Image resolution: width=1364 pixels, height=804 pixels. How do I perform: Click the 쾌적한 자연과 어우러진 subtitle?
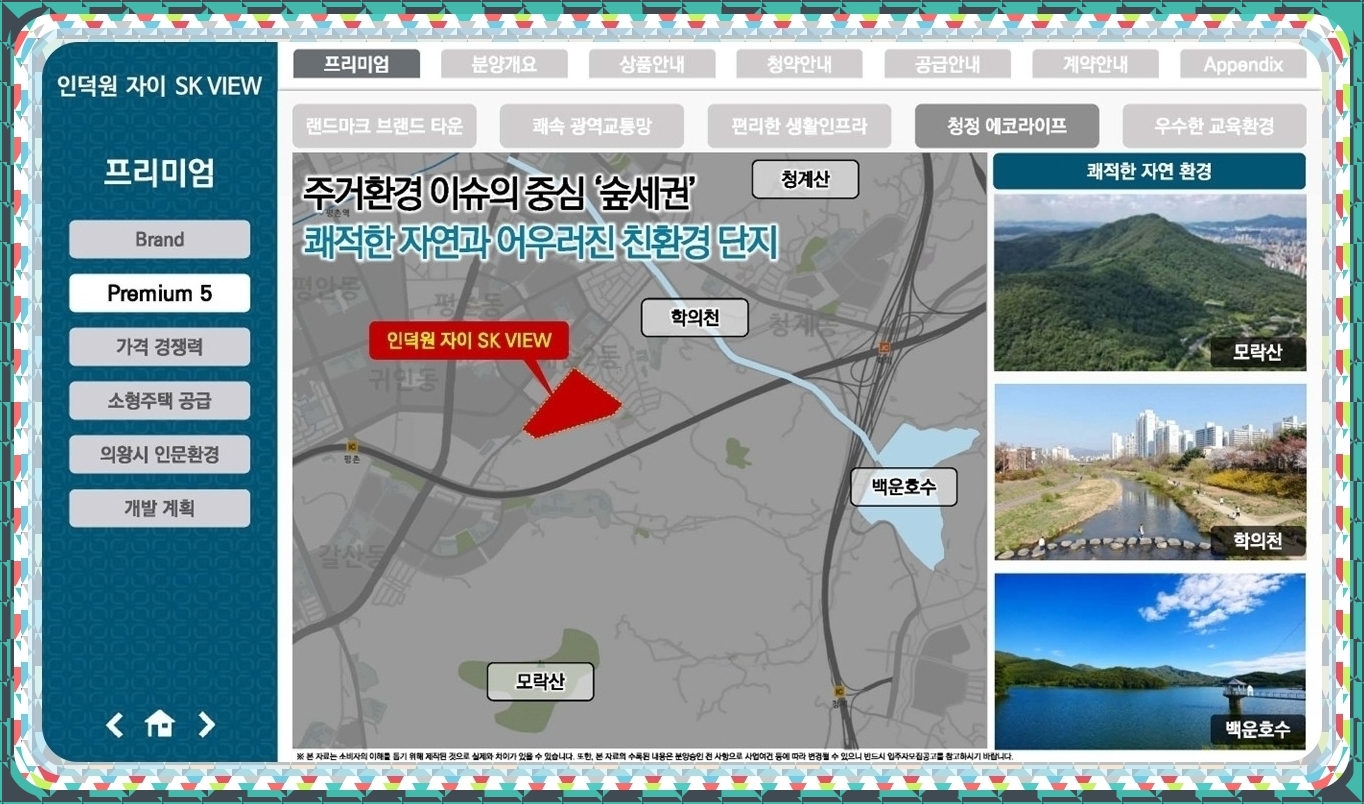pyautogui.click(x=539, y=241)
